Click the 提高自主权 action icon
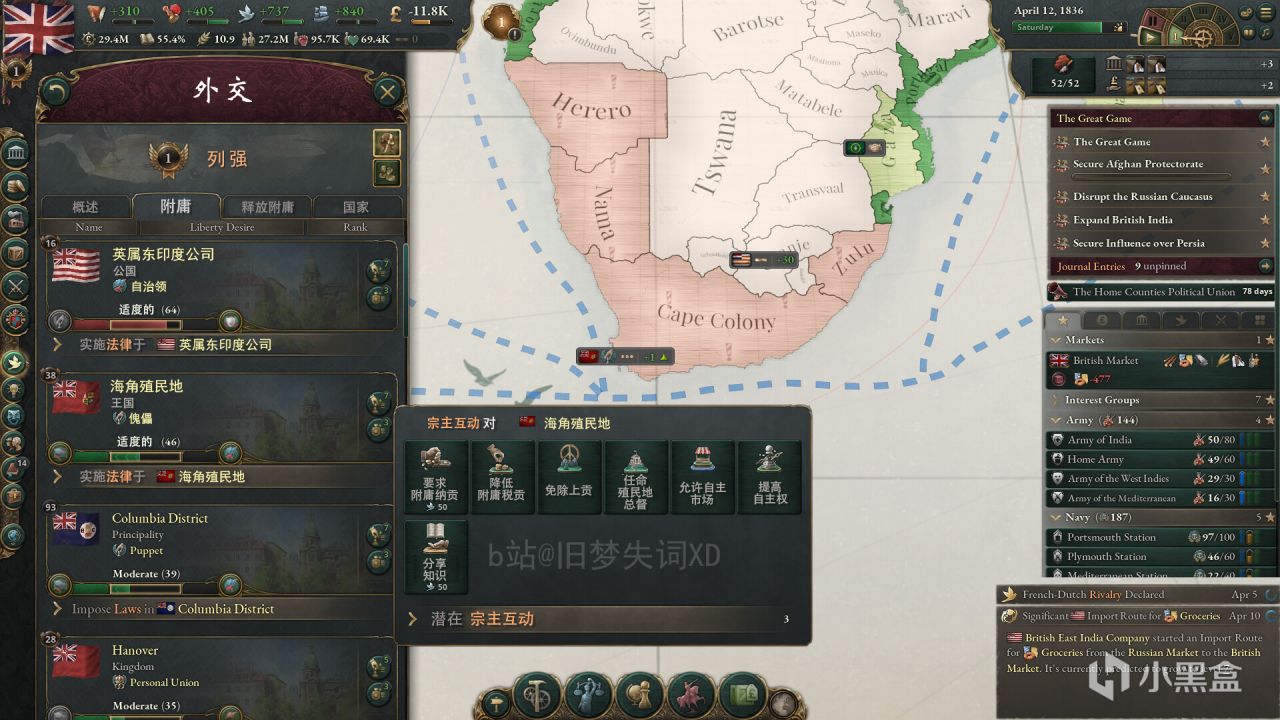Image resolution: width=1280 pixels, height=720 pixels. pyautogui.click(x=769, y=478)
